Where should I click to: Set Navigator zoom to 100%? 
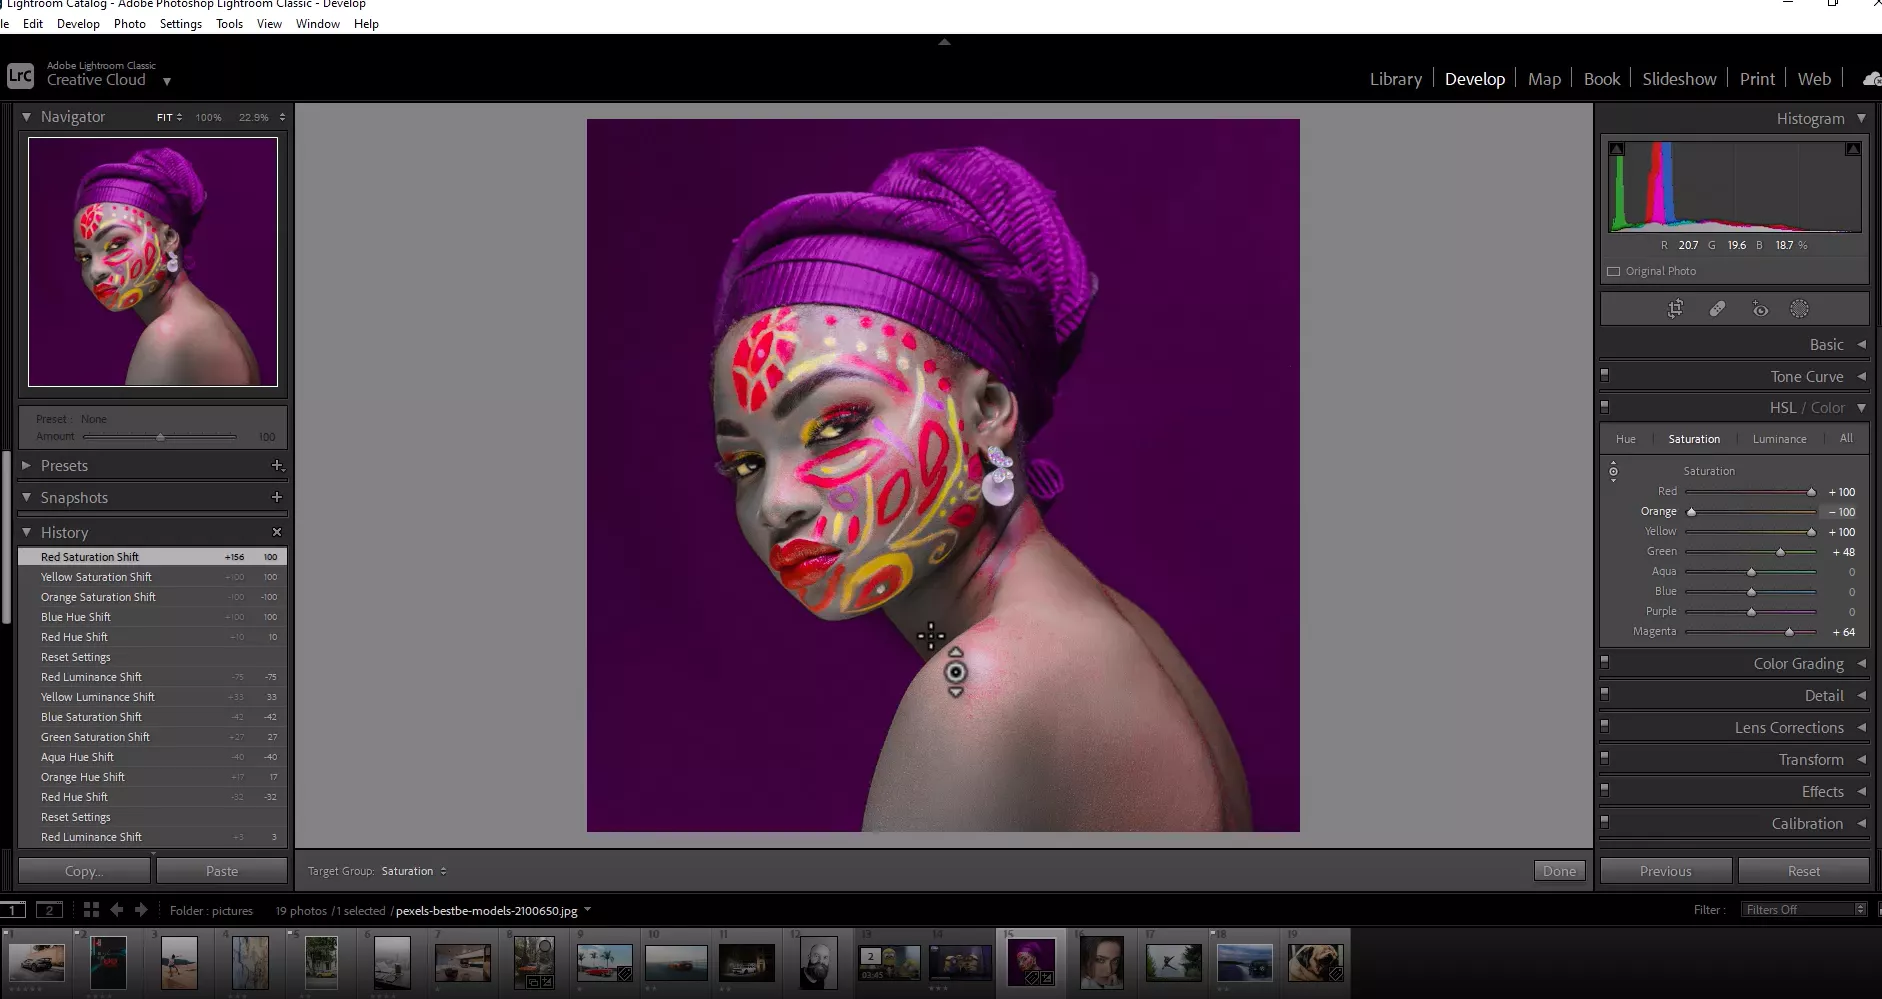tap(208, 117)
